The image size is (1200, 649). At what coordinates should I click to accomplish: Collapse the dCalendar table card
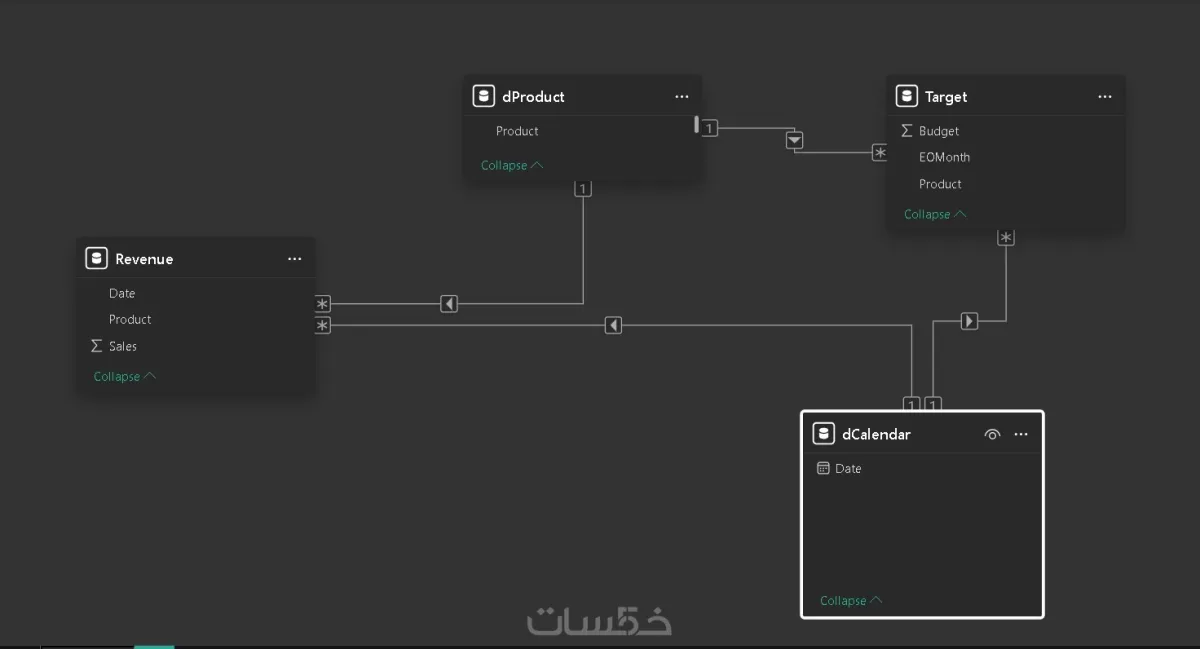click(x=843, y=600)
